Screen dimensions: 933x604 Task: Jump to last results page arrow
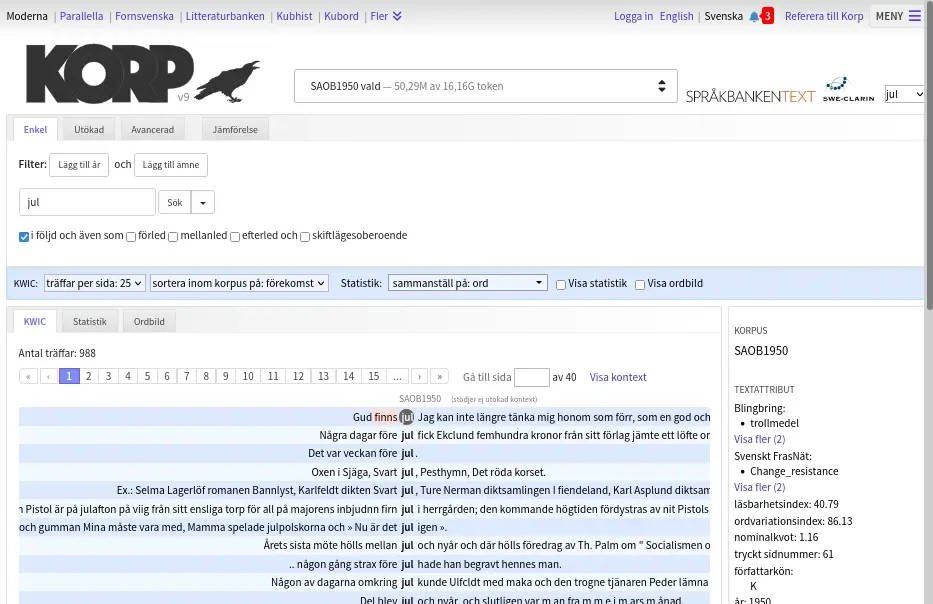pos(439,377)
